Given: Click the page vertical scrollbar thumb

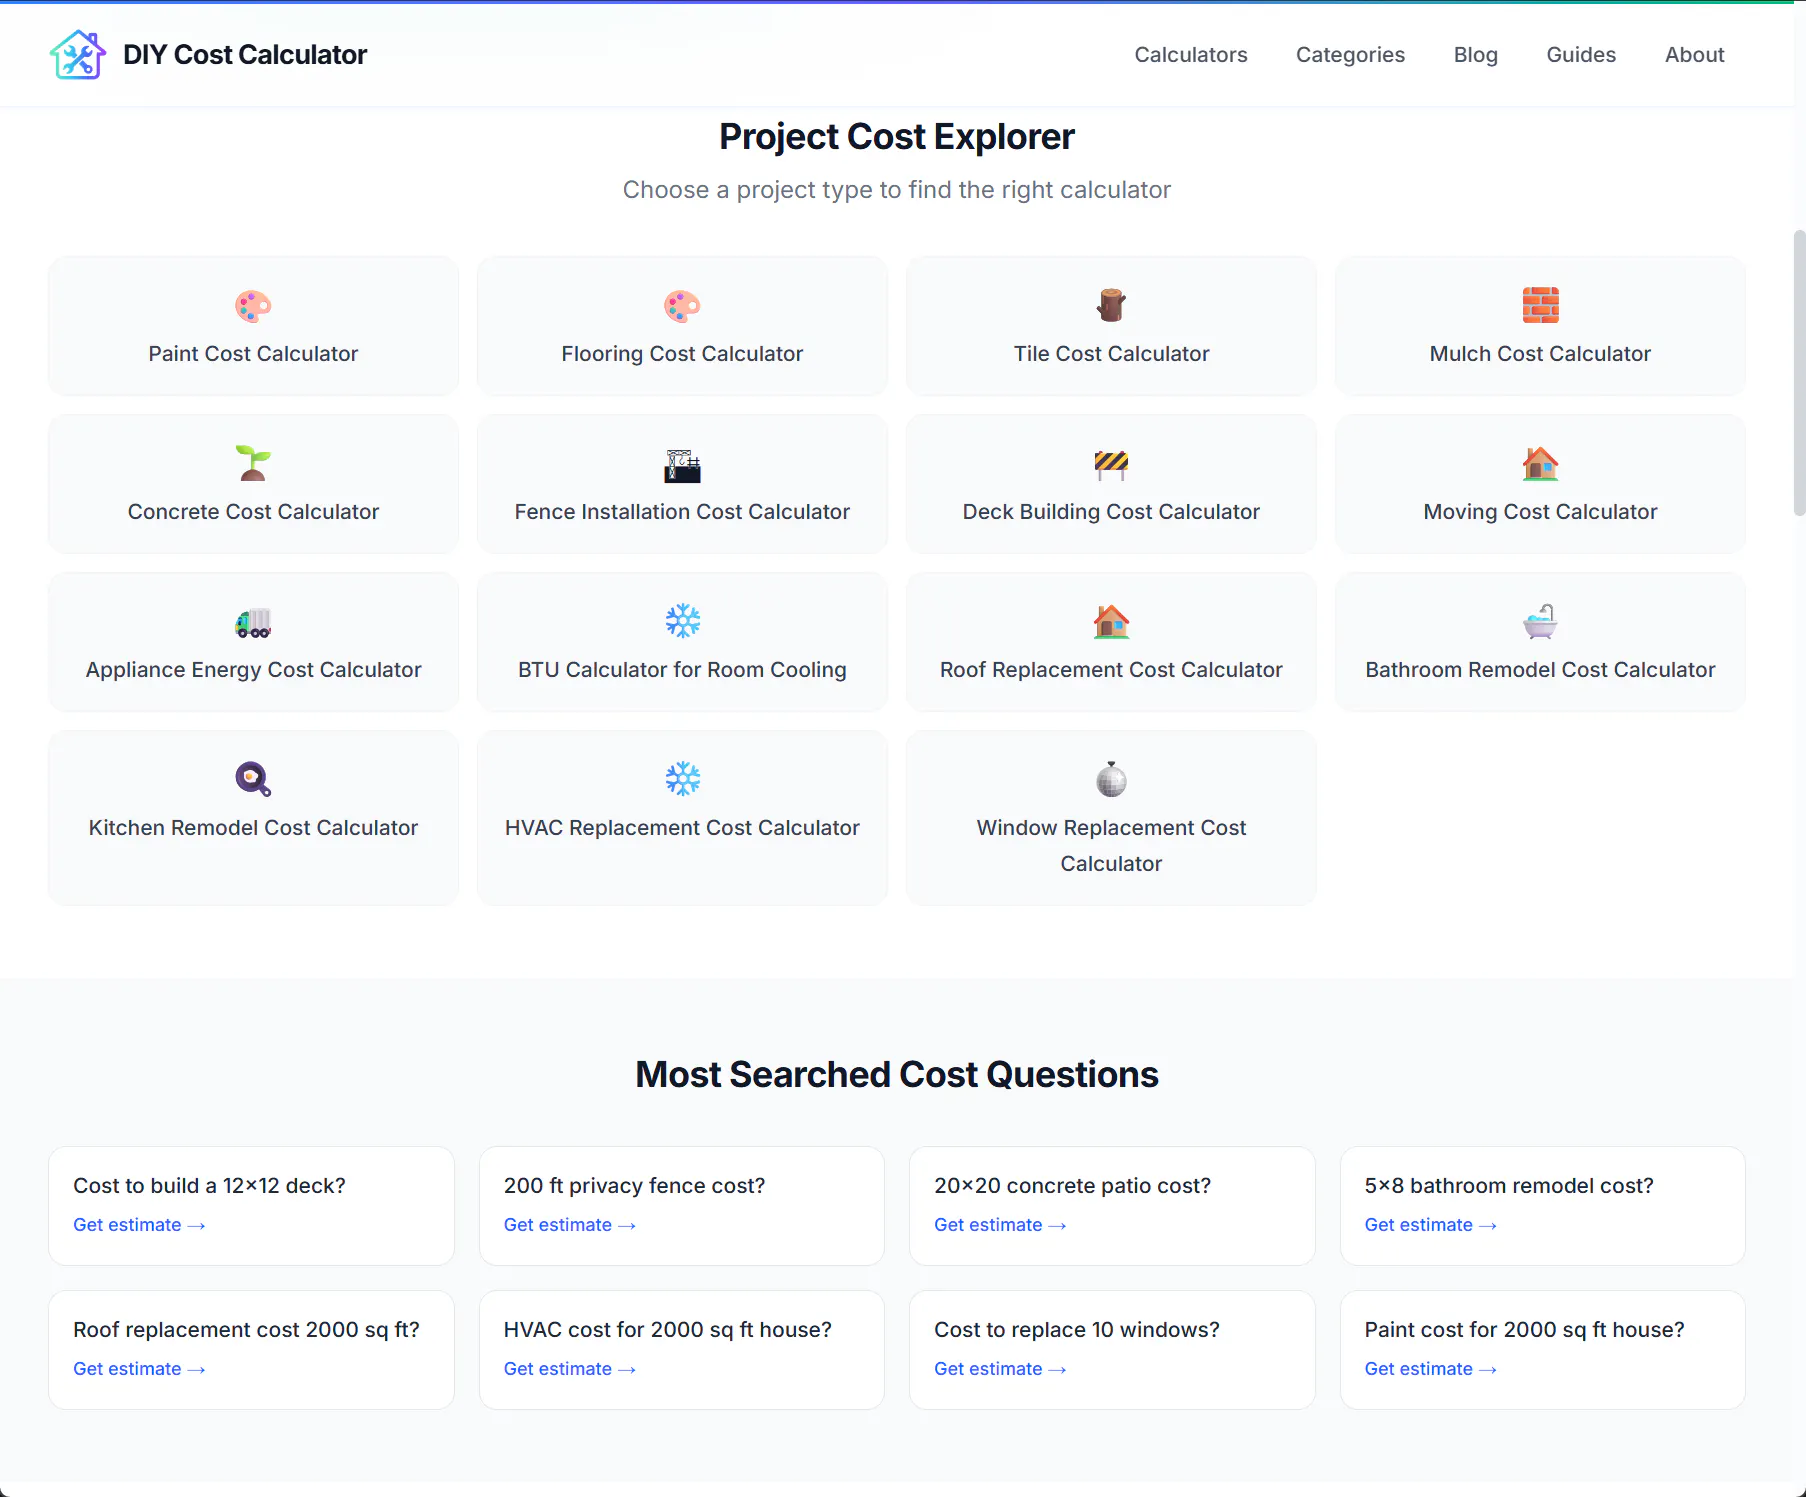Looking at the screenshot, I should [x=1799, y=373].
